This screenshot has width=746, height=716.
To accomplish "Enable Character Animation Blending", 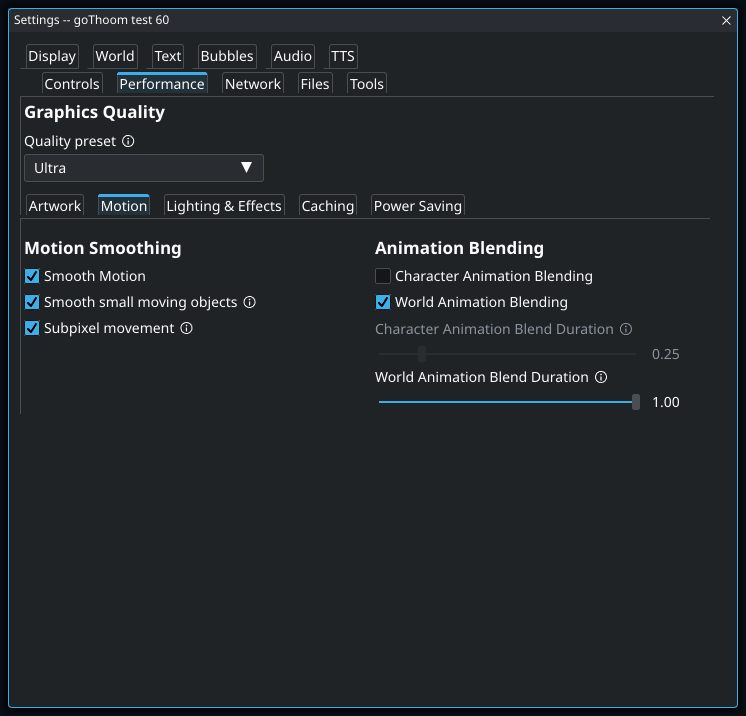I will (383, 276).
